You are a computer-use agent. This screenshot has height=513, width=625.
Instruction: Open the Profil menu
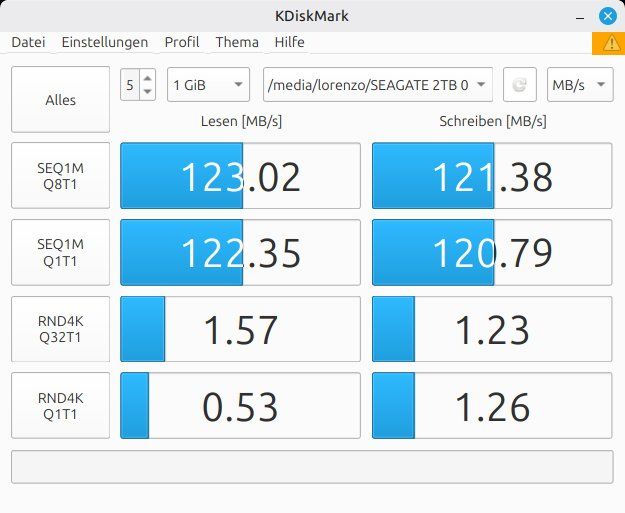pyautogui.click(x=182, y=42)
